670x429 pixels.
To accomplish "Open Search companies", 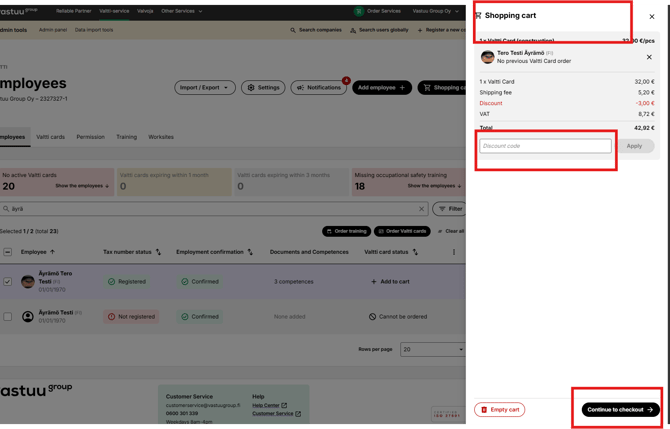I will [316, 30].
